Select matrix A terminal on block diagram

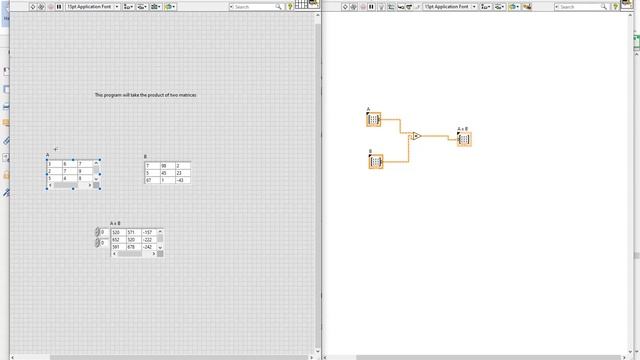[373, 120]
